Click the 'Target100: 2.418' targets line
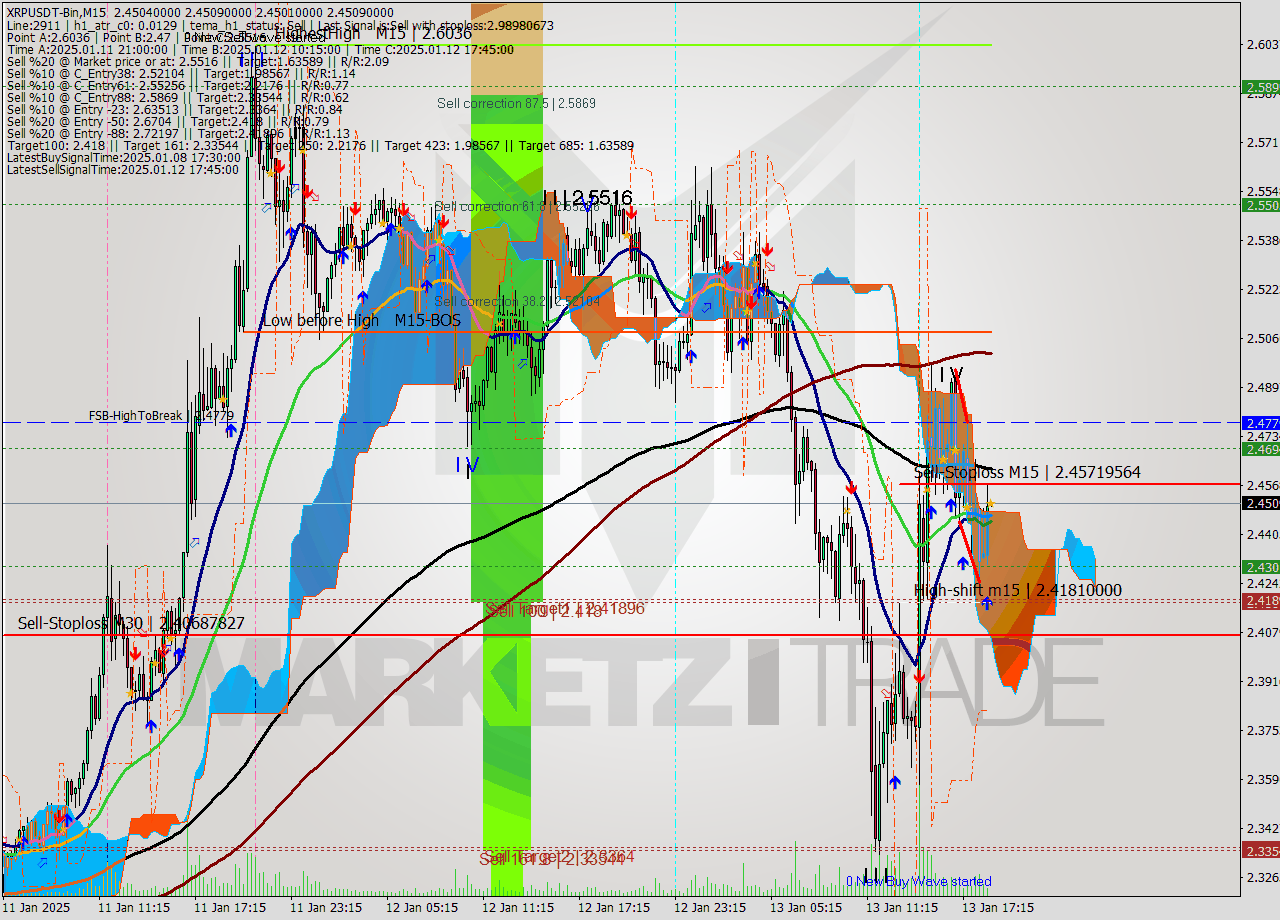The image size is (1280, 920). coord(319,145)
